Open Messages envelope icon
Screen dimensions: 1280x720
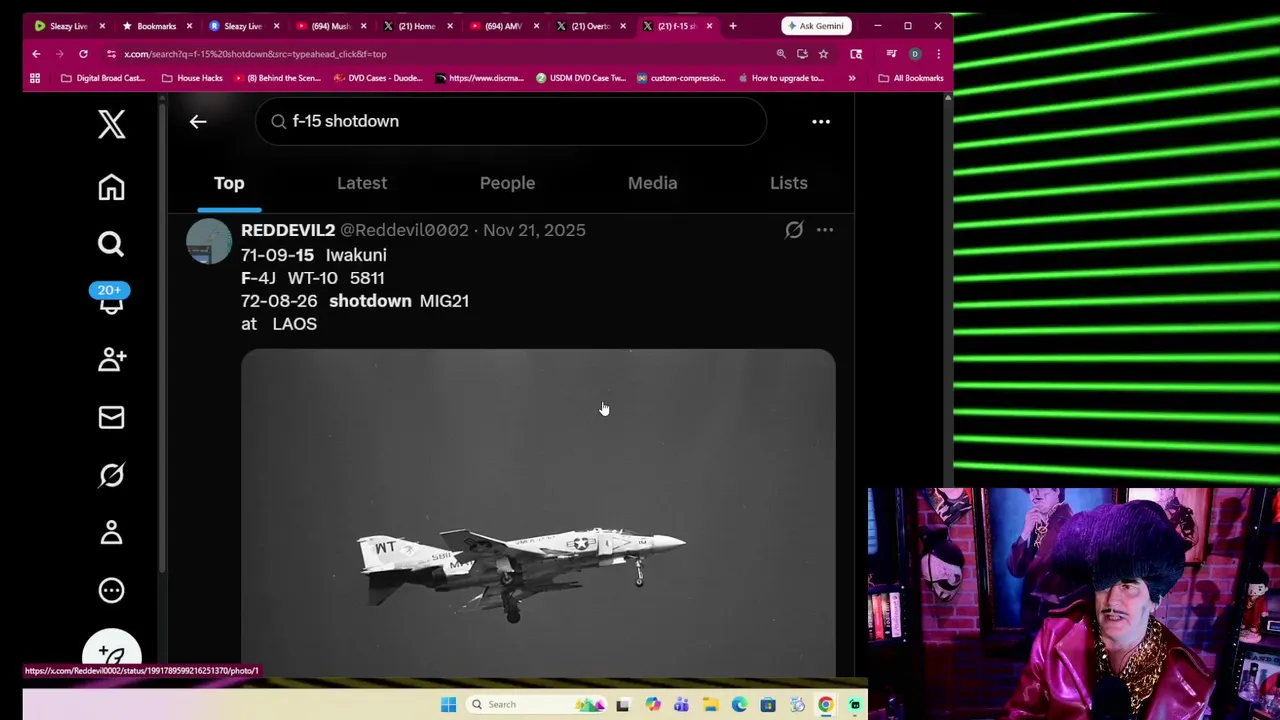[x=111, y=417]
